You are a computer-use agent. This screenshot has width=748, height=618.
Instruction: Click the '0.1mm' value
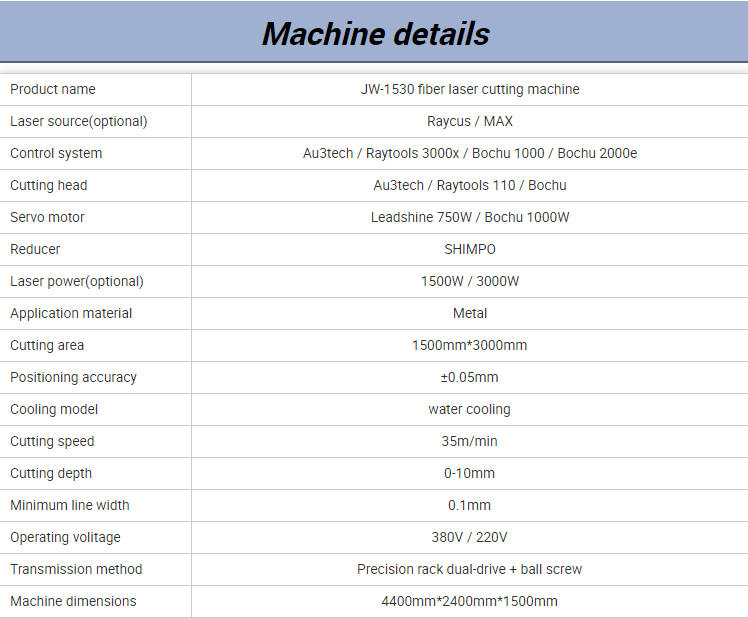(470, 505)
